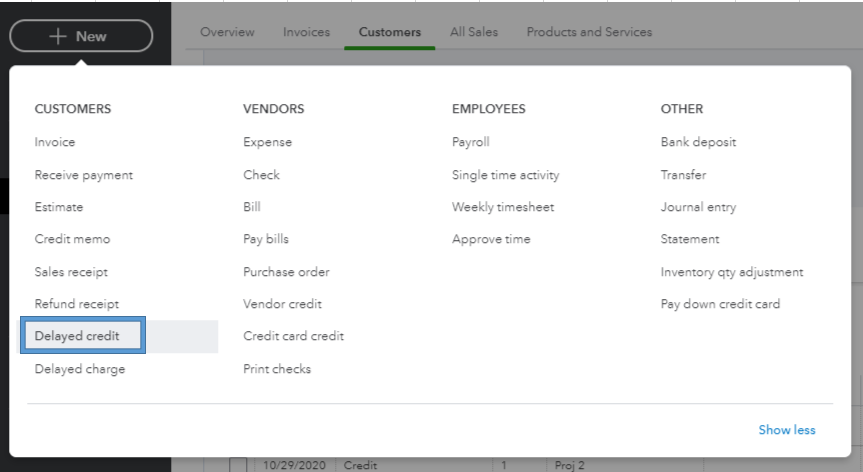Select Estimate under Customers
This screenshot has width=863, height=472.
click(x=59, y=207)
